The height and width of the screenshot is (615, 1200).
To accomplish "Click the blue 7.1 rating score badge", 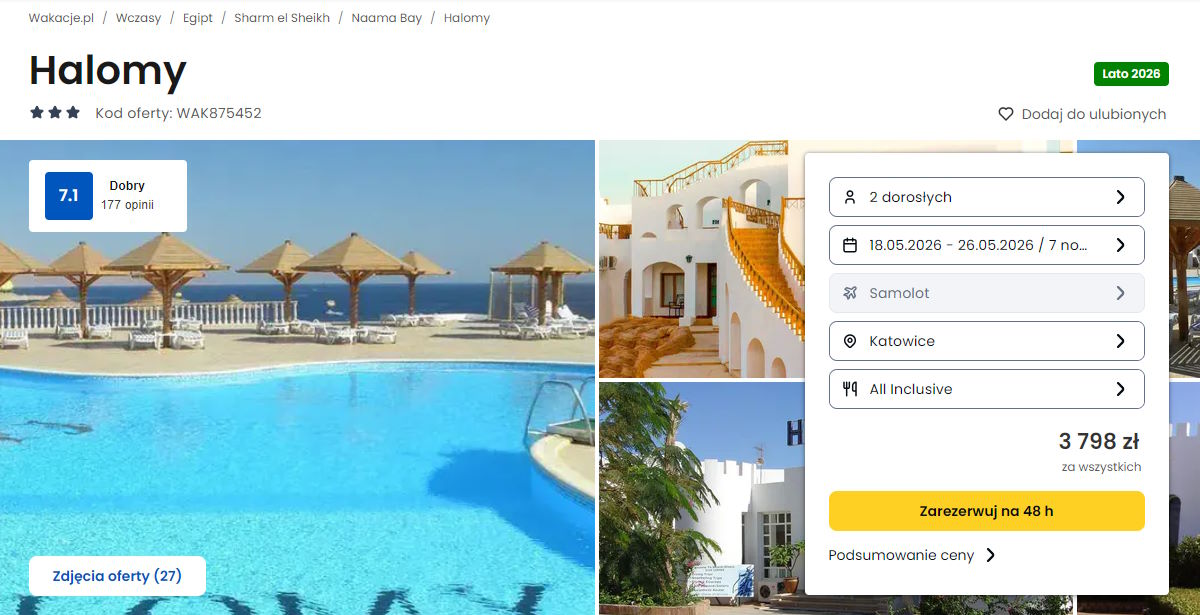I will (69, 196).
